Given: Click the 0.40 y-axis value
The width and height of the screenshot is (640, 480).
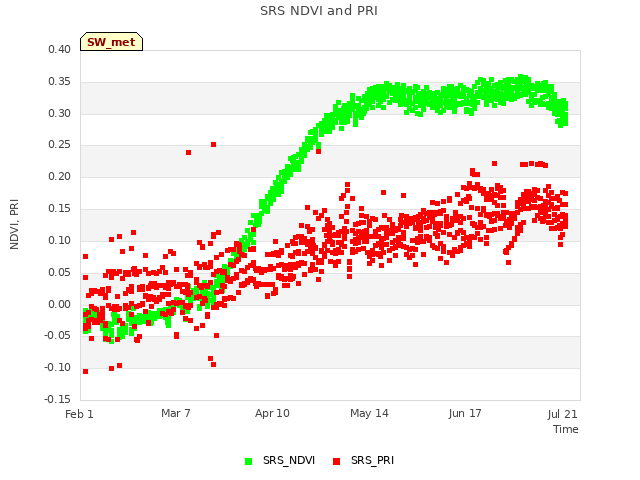Looking at the screenshot, I should [x=59, y=49].
